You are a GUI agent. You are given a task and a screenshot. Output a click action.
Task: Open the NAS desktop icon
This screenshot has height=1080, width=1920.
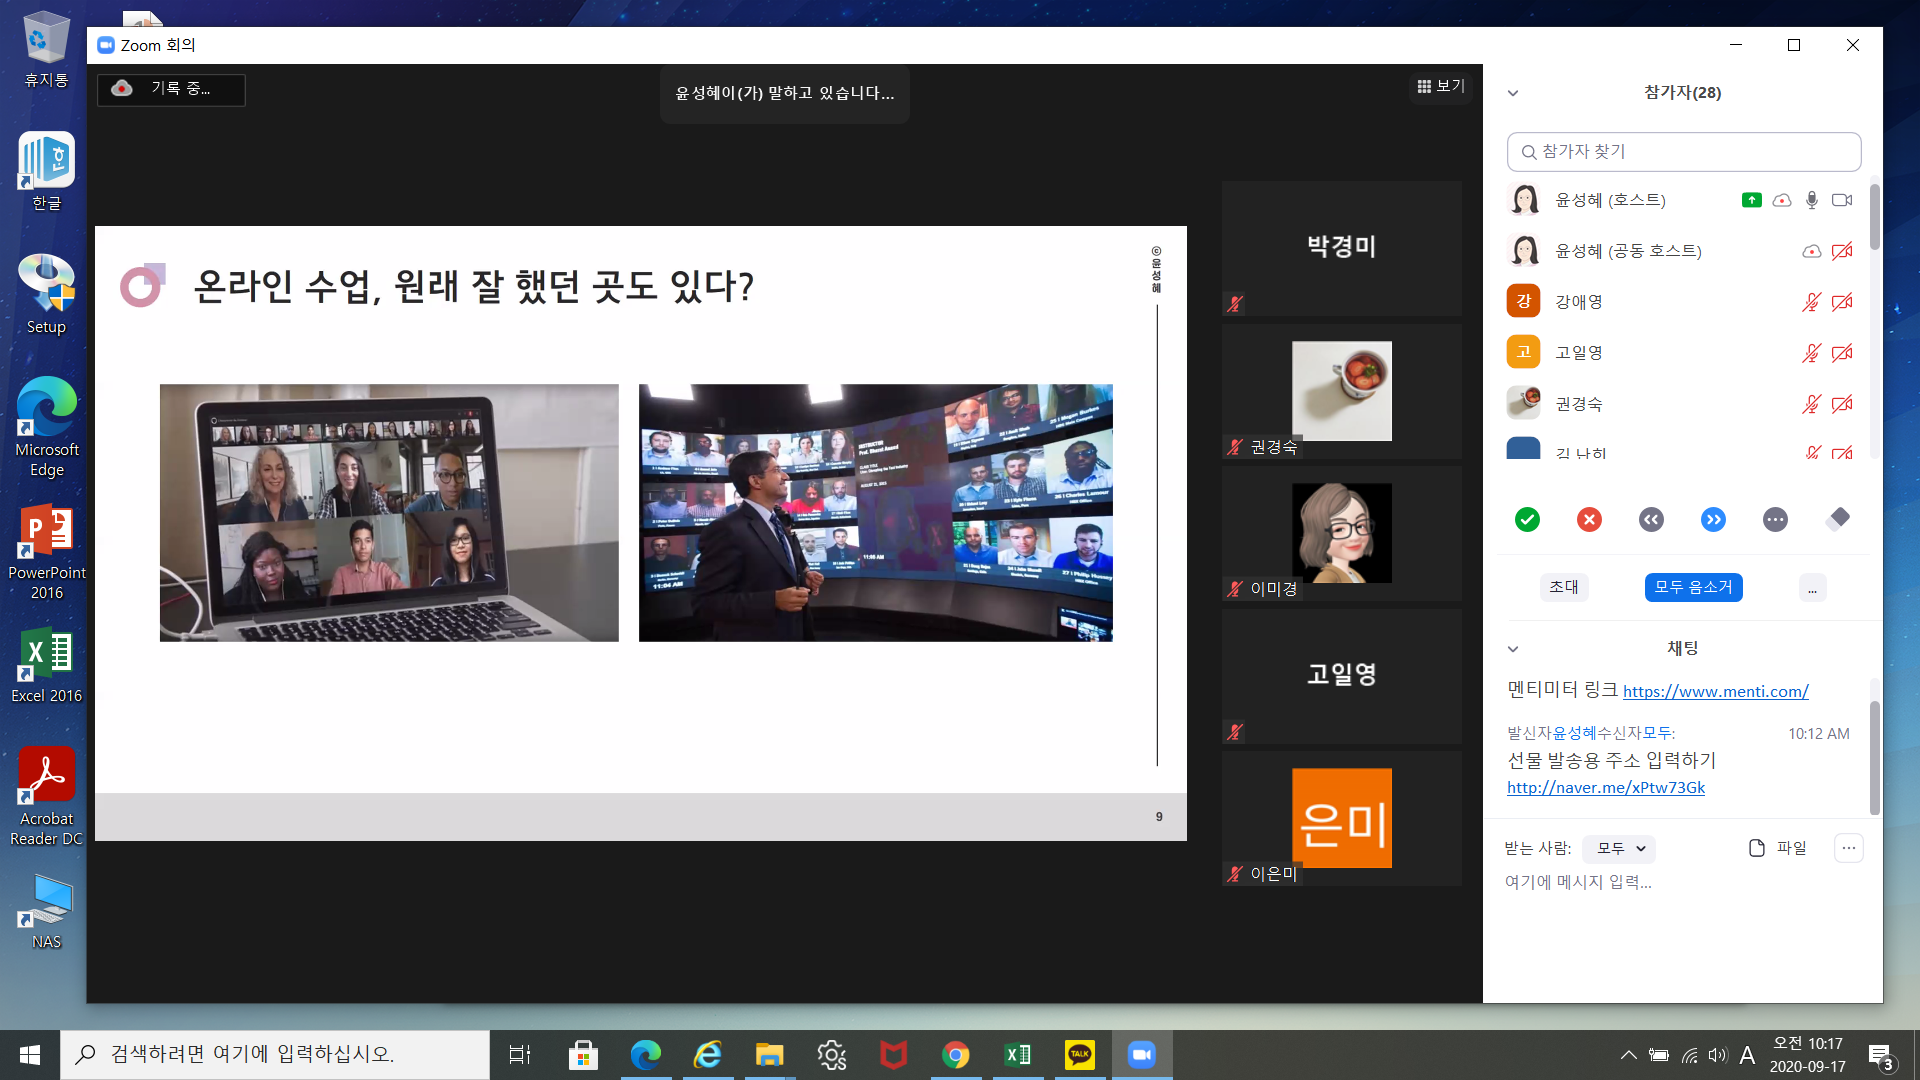(x=46, y=912)
